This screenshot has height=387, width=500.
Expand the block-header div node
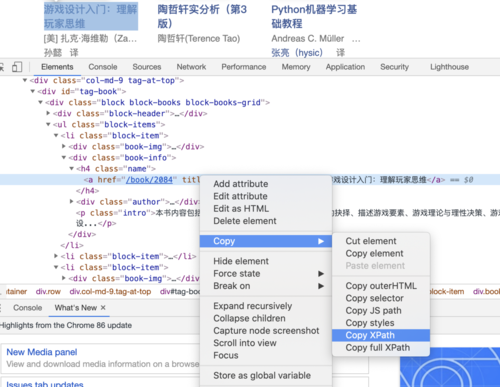[x=48, y=113]
